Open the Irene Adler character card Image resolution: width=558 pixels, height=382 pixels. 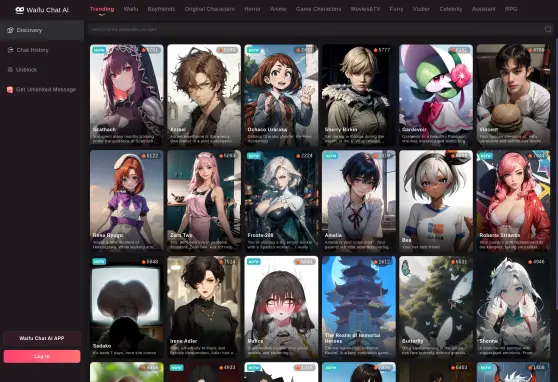tap(204, 307)
